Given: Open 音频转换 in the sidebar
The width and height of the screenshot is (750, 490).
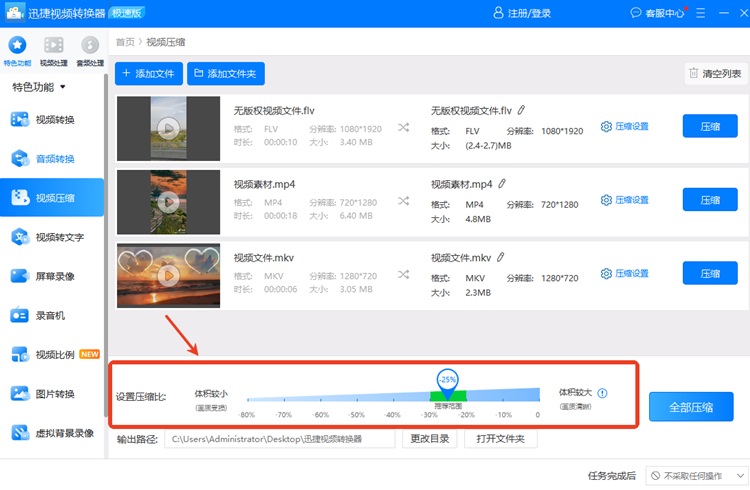Looking at the screenshot, I should point(52,158).
